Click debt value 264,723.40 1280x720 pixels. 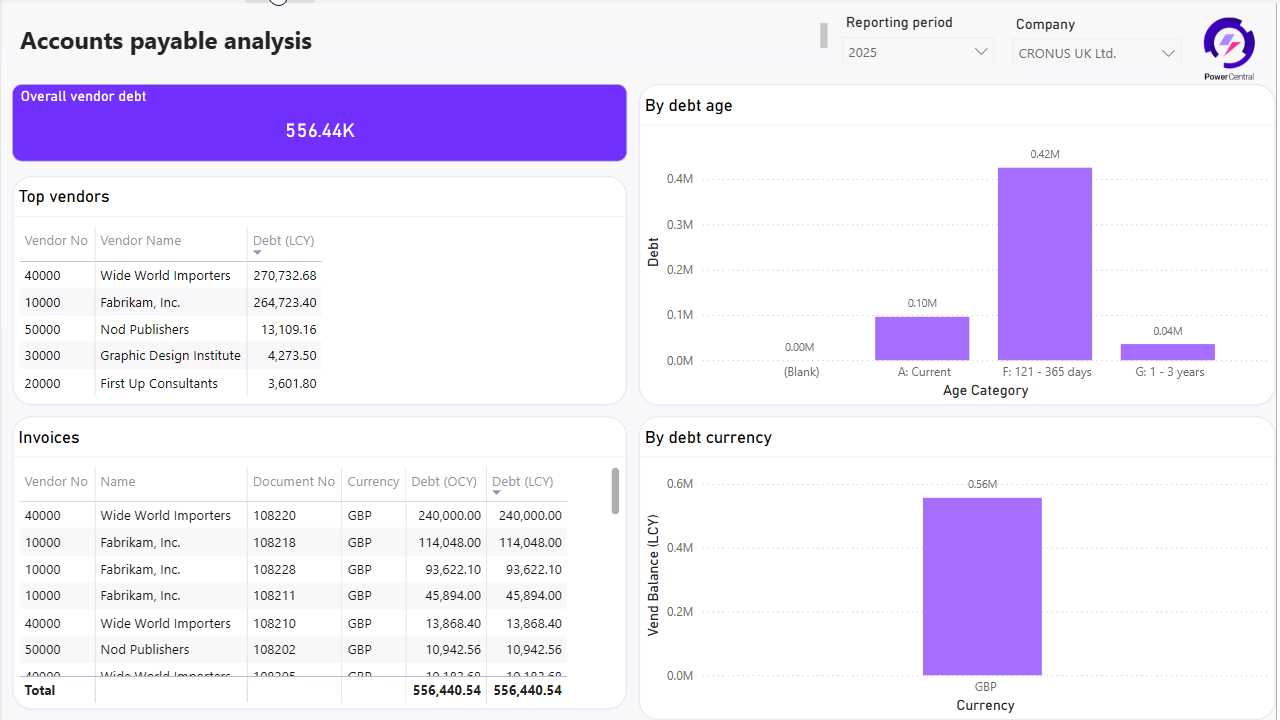285,302
